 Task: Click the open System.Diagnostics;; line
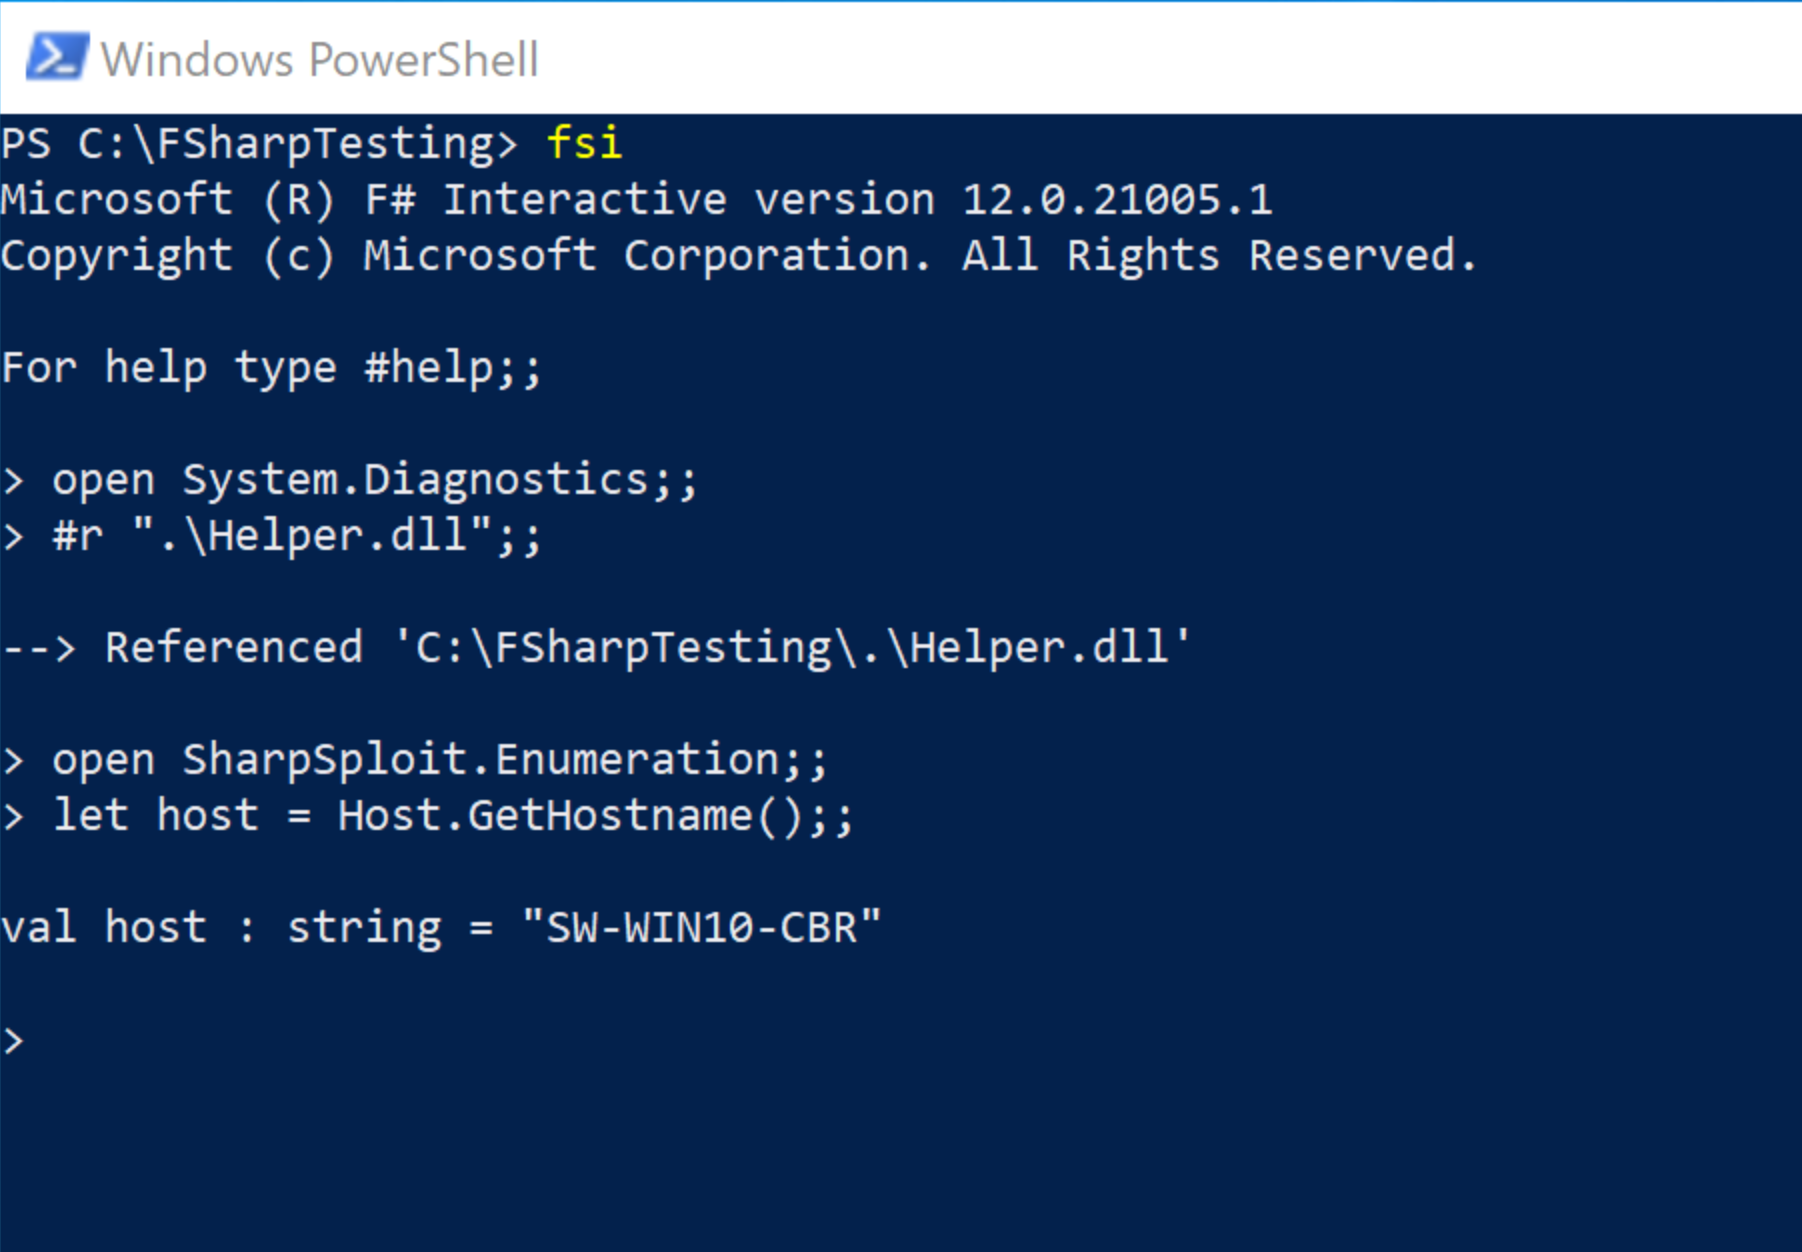tap(374, 480)
